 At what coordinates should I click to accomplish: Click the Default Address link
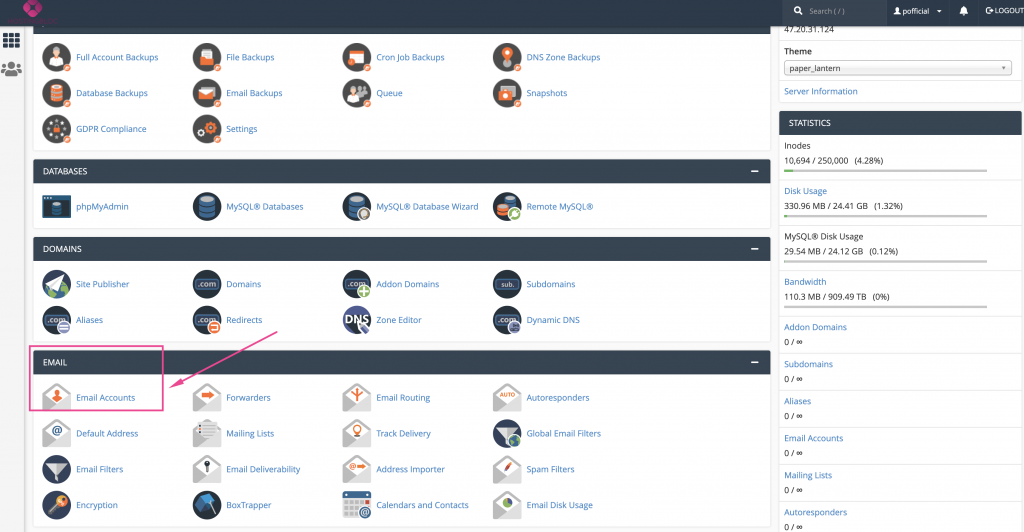point(107,433)
